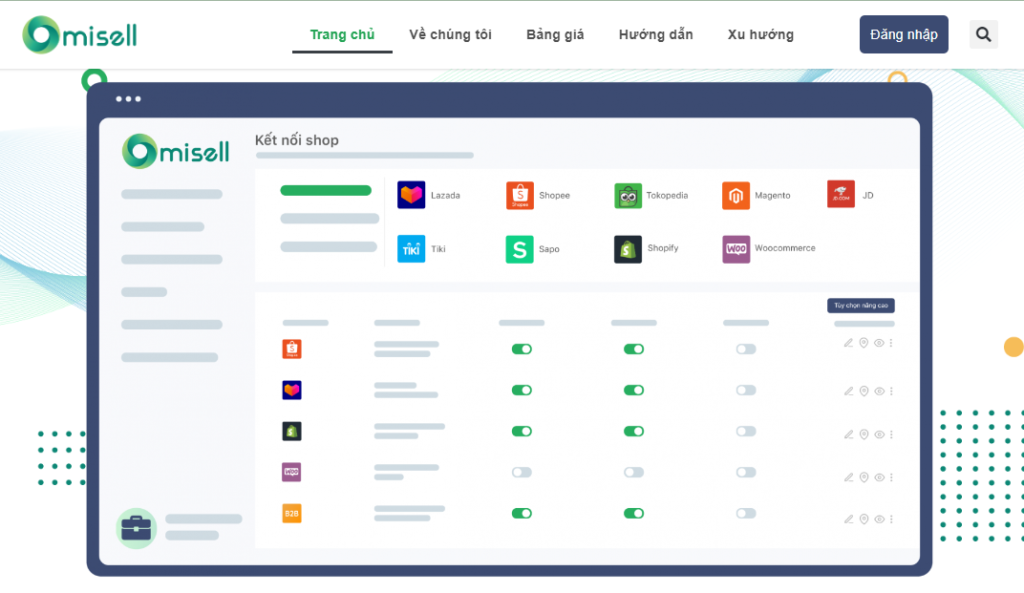Toggle the eye icon in the Lazada row
The width and height of the screenshot is (1024, 593).
(x=879, y=391)
